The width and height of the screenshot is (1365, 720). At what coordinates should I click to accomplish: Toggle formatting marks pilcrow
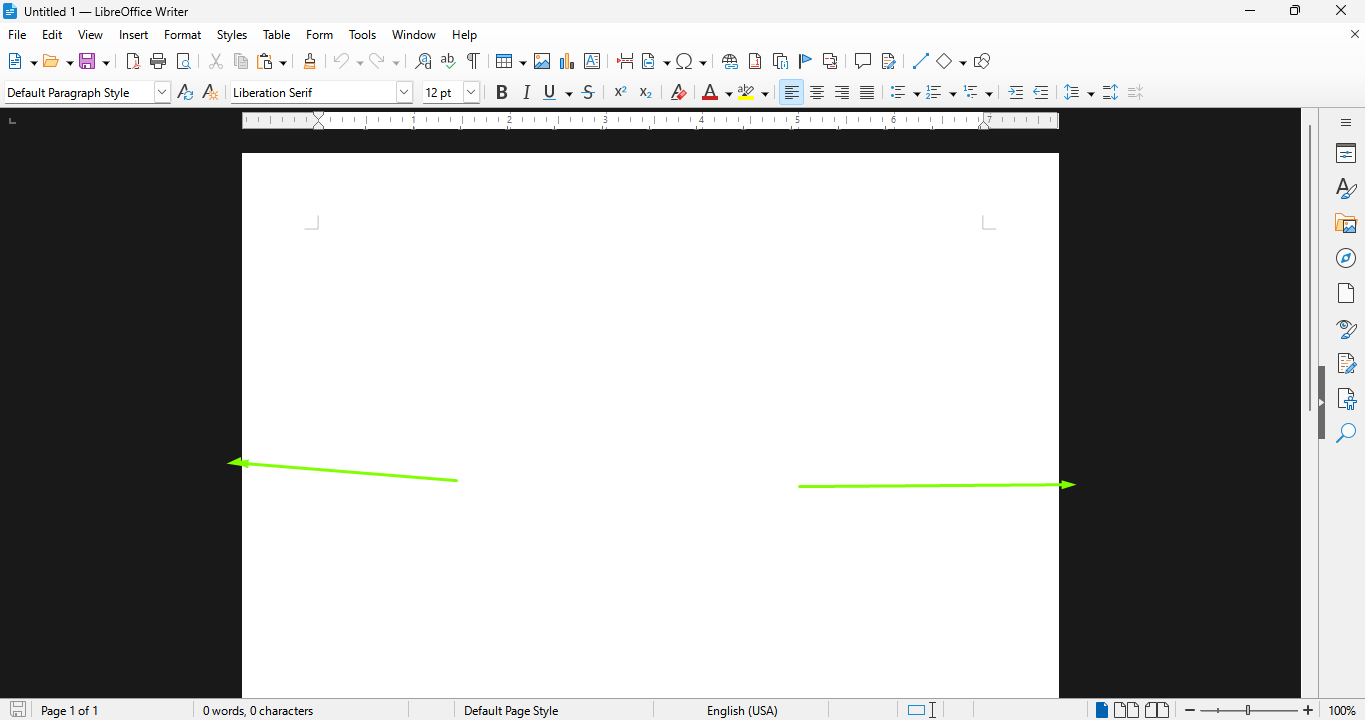pos(473,61)
